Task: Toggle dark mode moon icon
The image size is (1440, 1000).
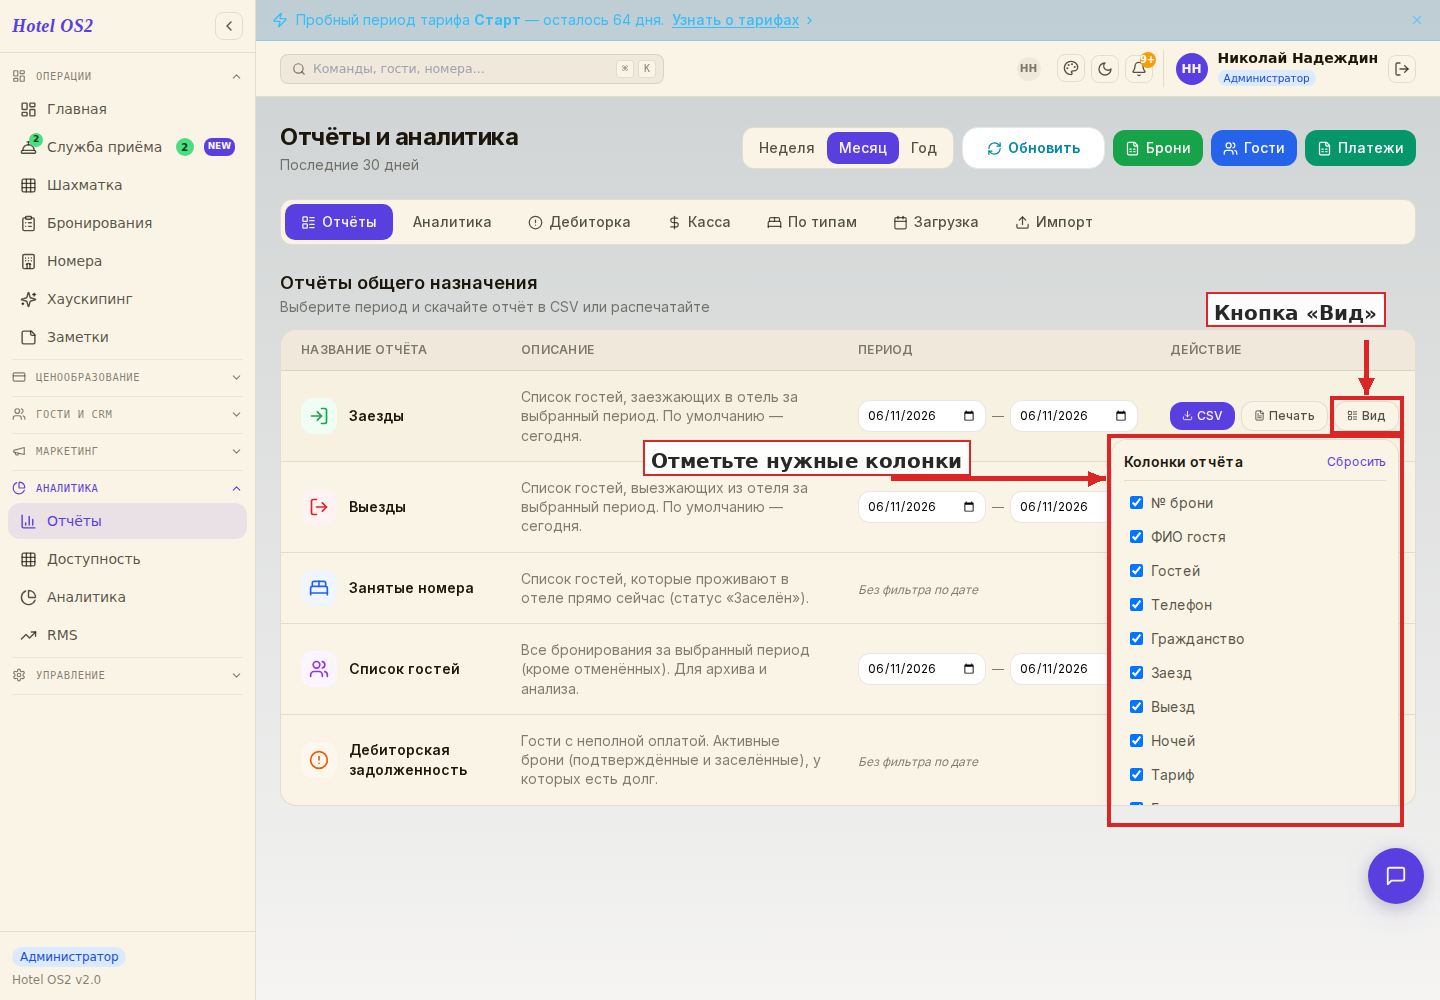Action: coord(1105,68)
